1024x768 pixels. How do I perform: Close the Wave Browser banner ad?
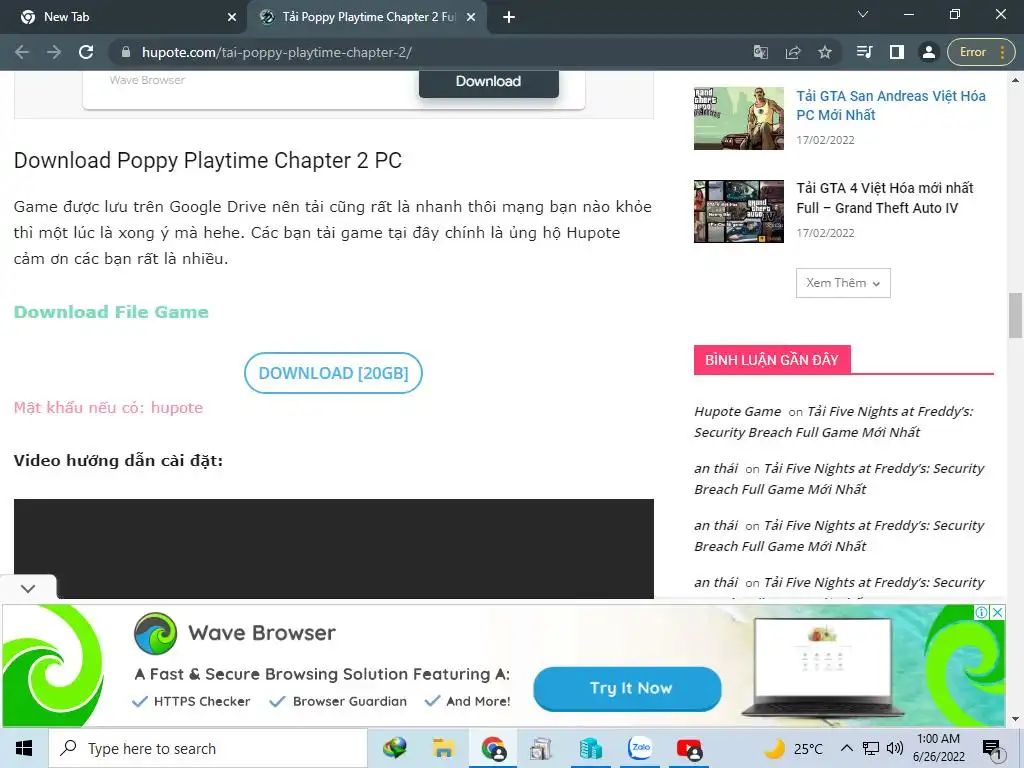[997, 613]
